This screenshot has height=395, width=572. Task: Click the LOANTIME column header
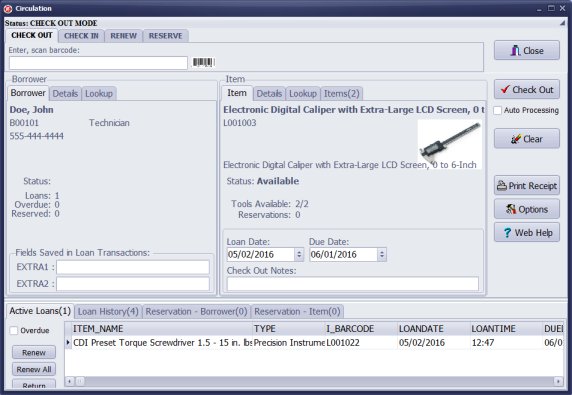pos(507,329)
